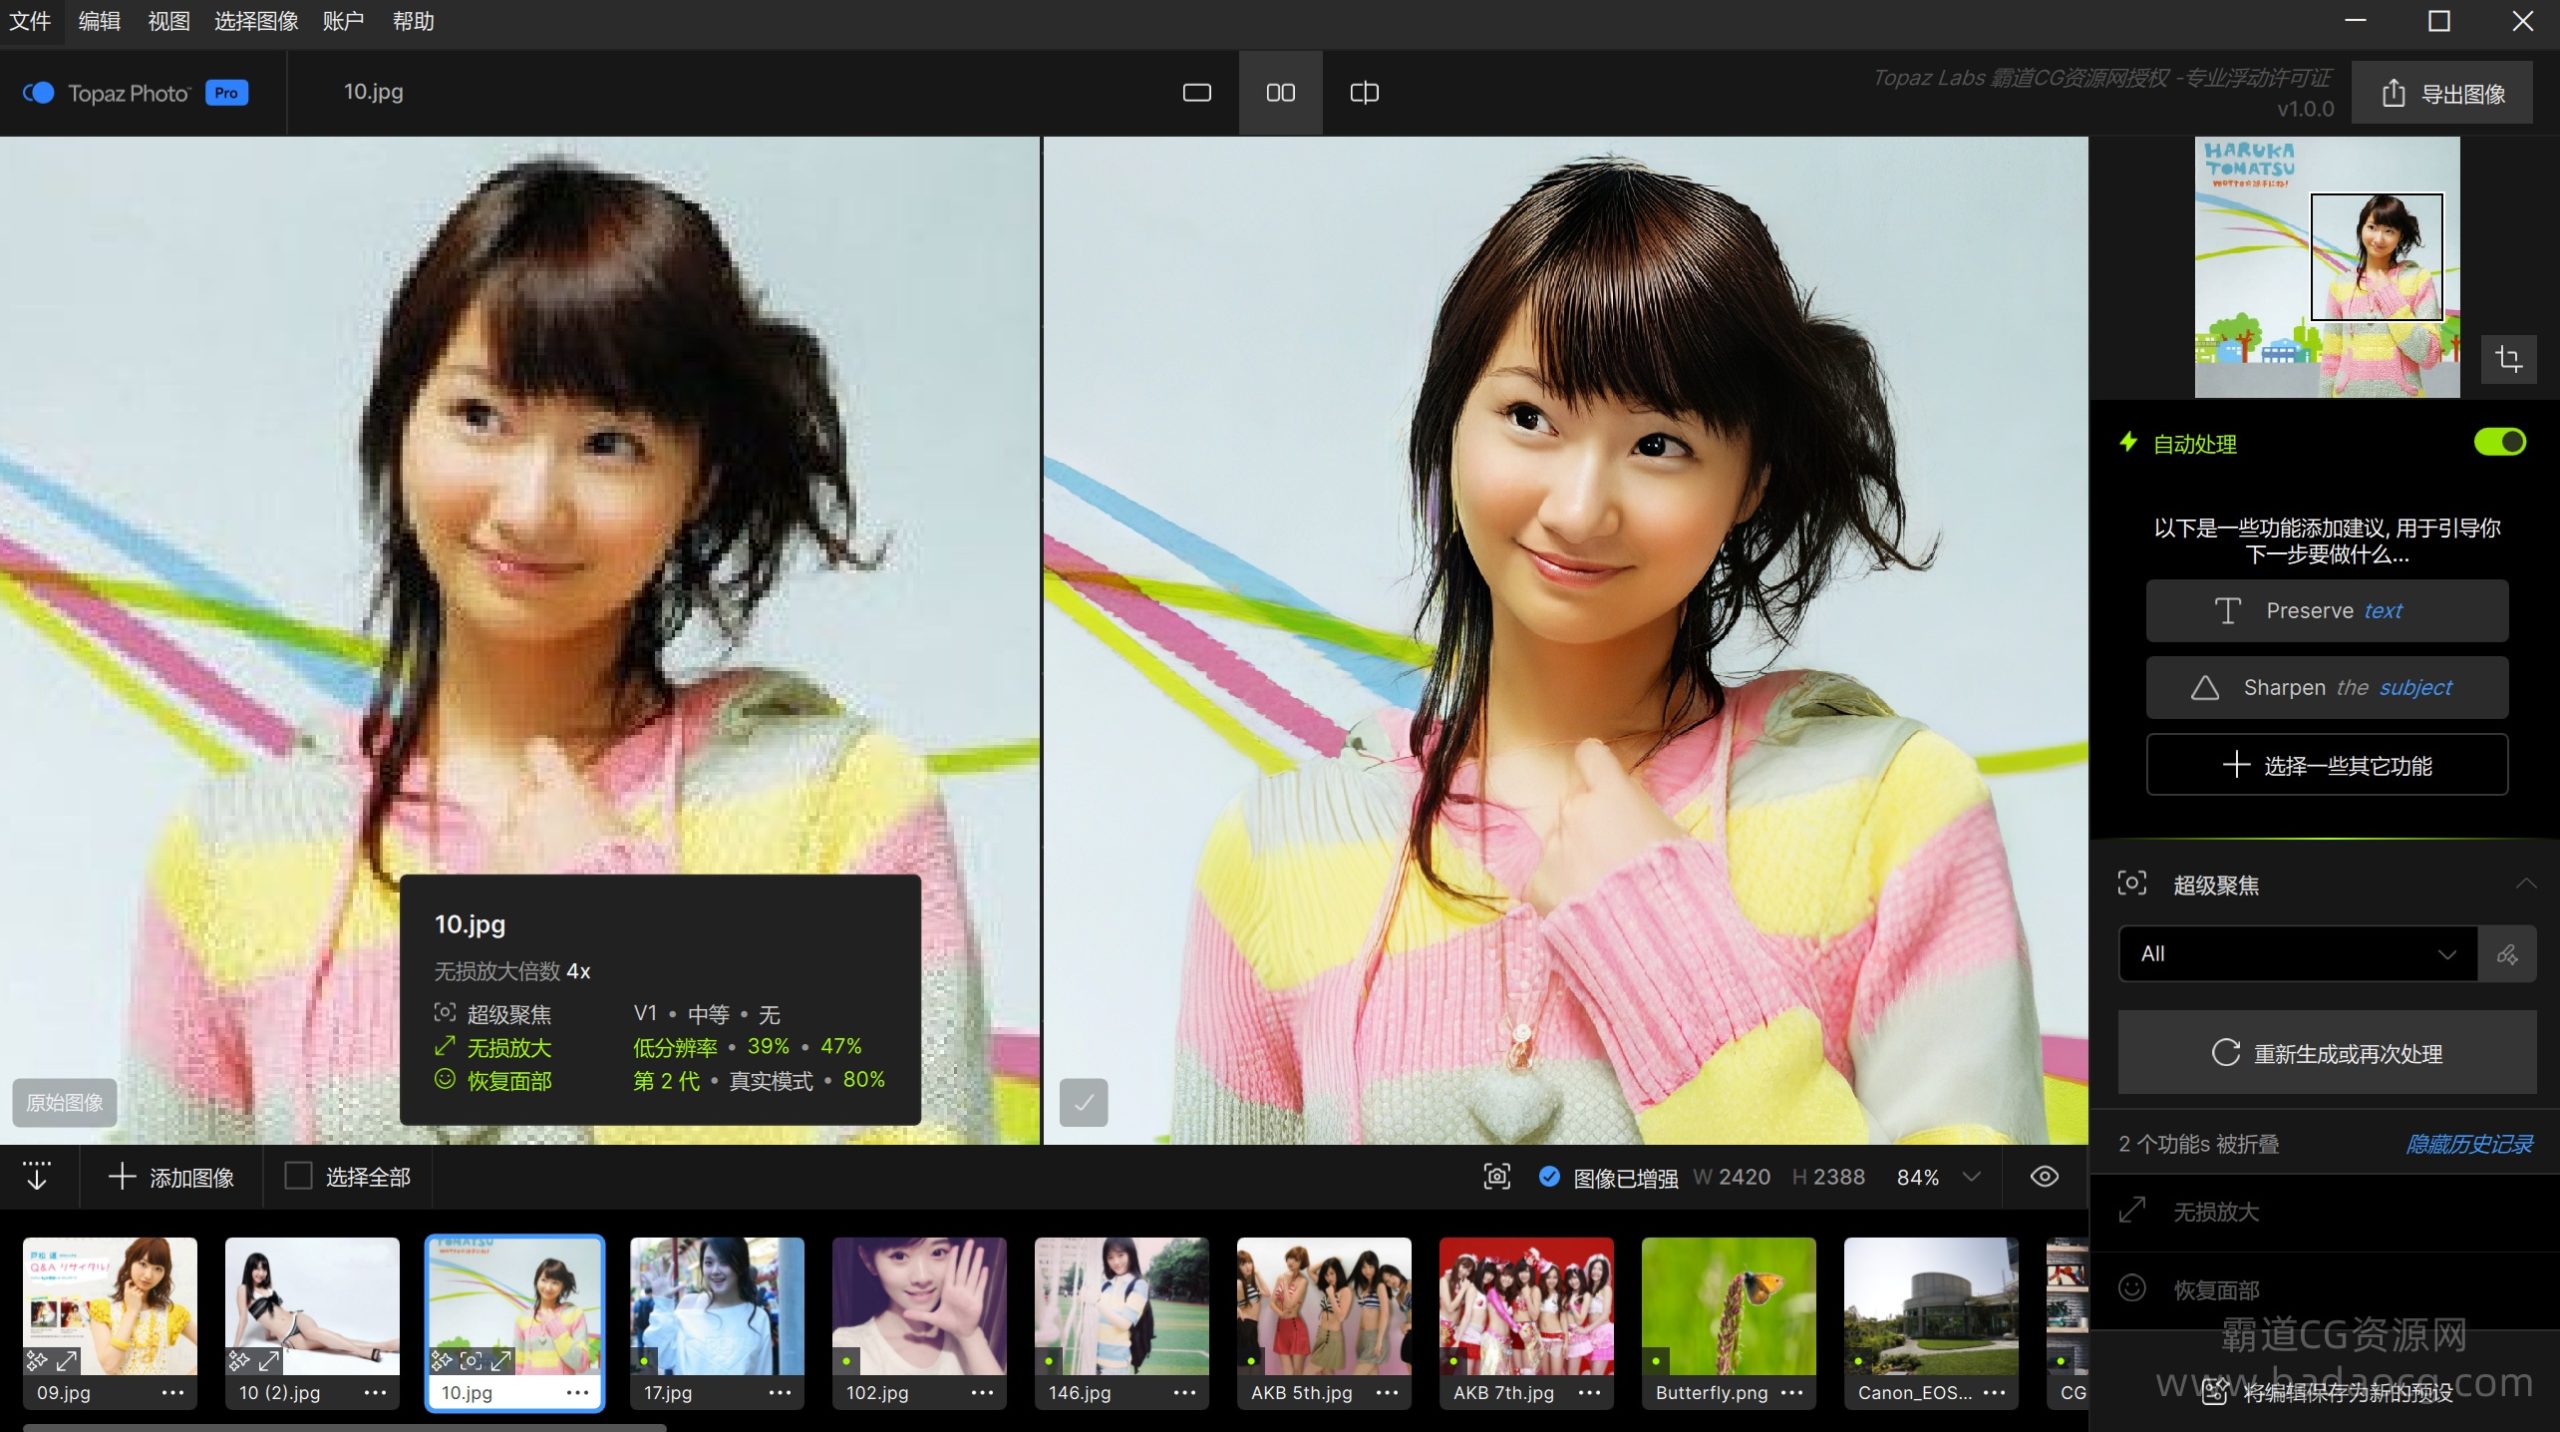The image size is (2560, 1432).
Task: Collapse the 超级聚焦 panel chevron
Action: pos(2525,884)
